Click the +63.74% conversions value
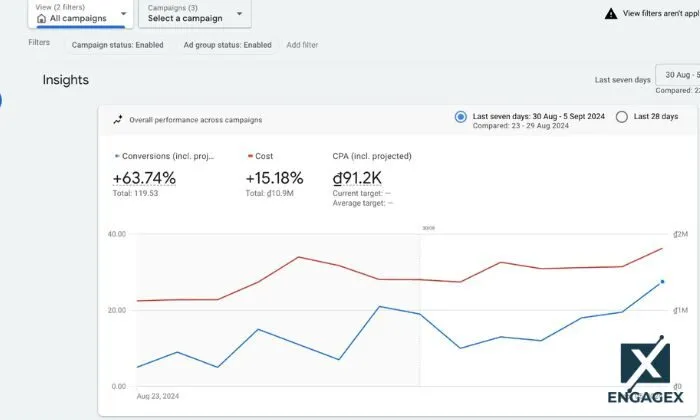 (144, 178)
